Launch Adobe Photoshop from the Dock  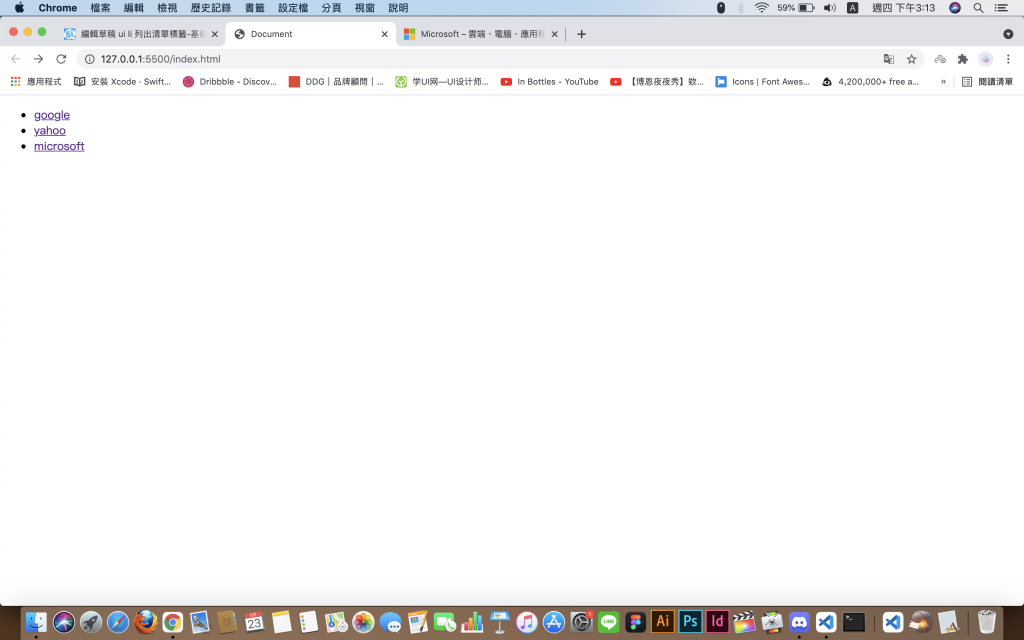pyautogui.click(x=690, y=621)
